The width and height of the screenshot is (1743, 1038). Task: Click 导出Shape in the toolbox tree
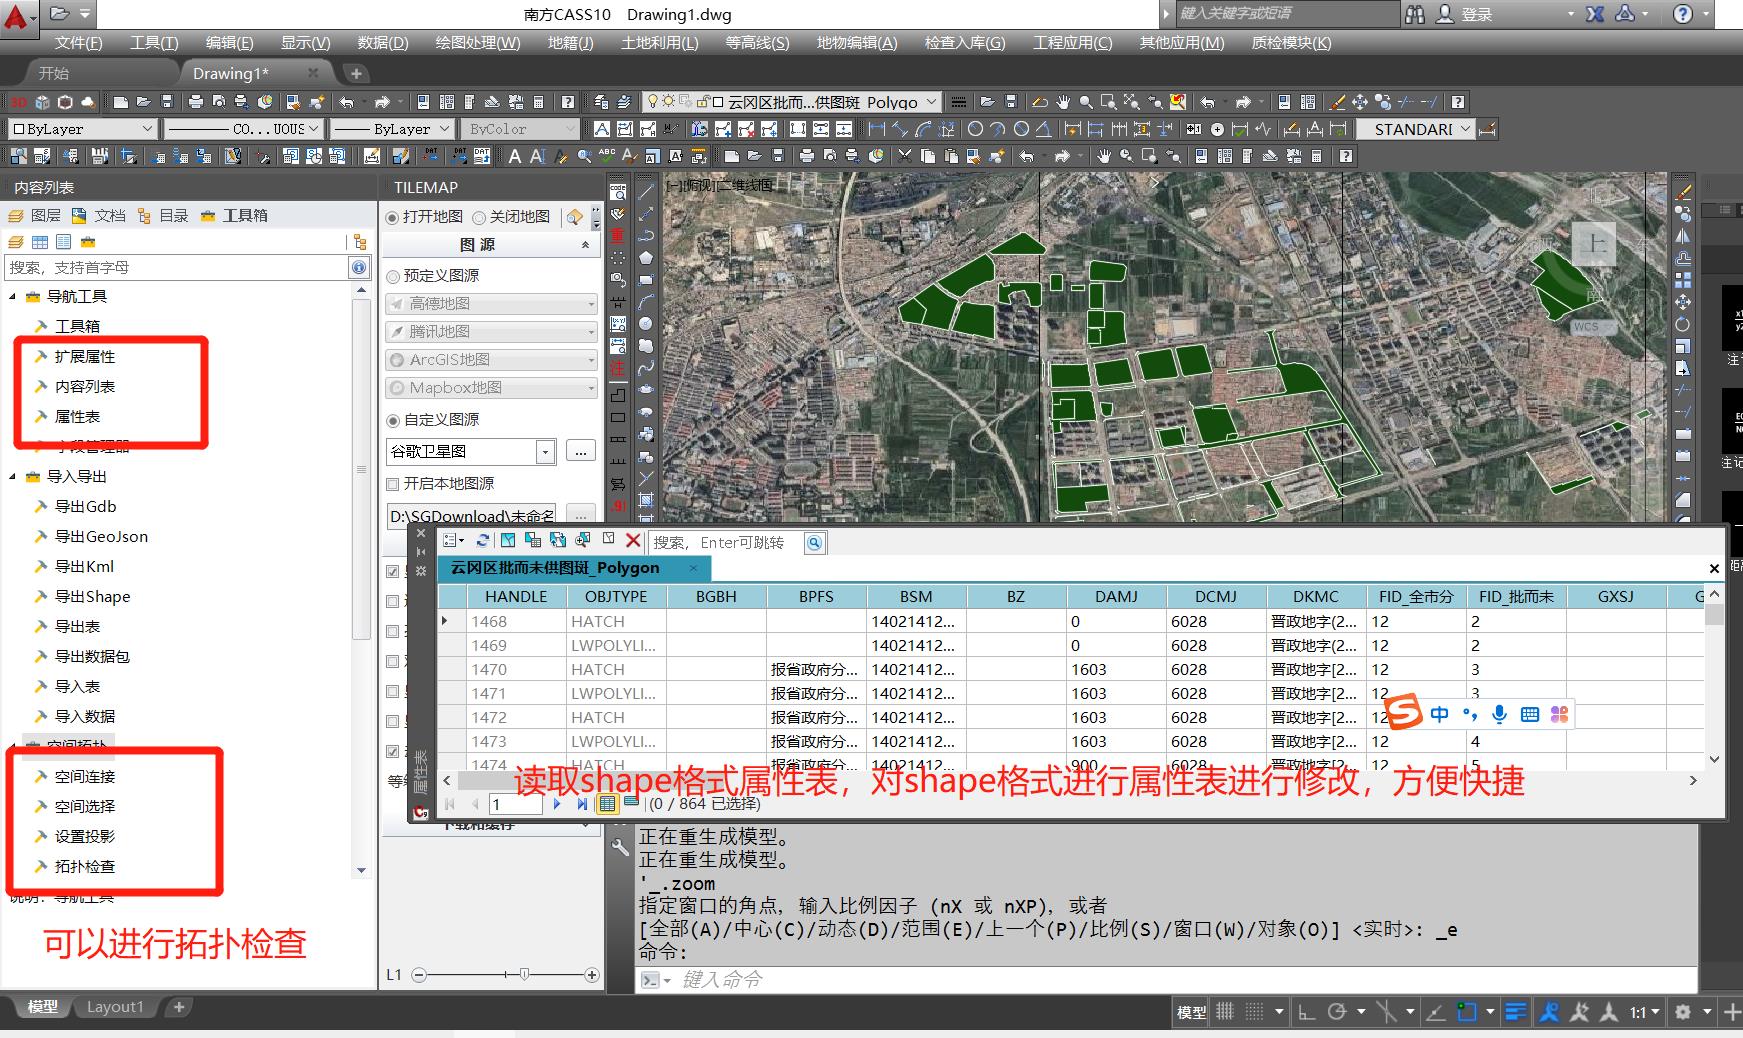(x=92, y=597)
